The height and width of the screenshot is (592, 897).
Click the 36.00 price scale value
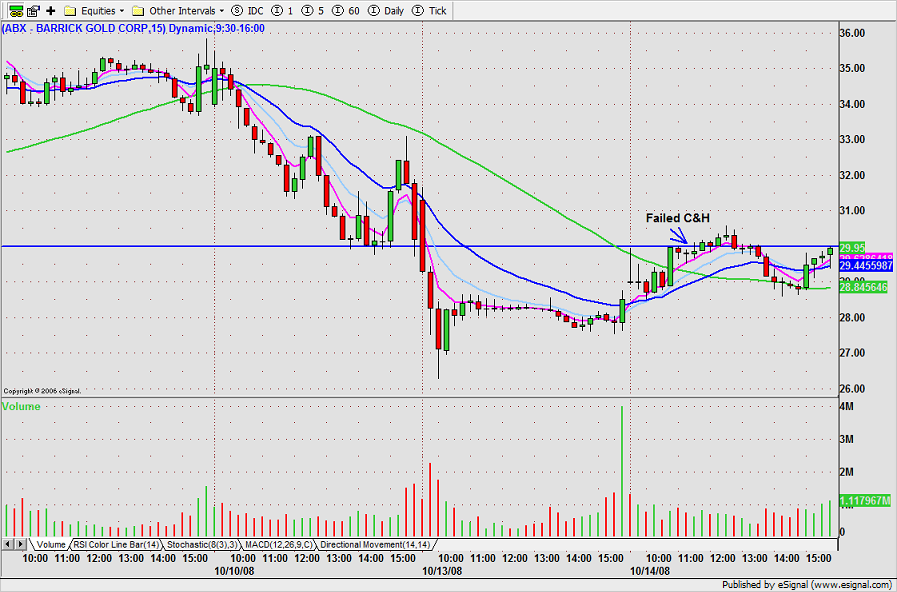click(852, 33)
